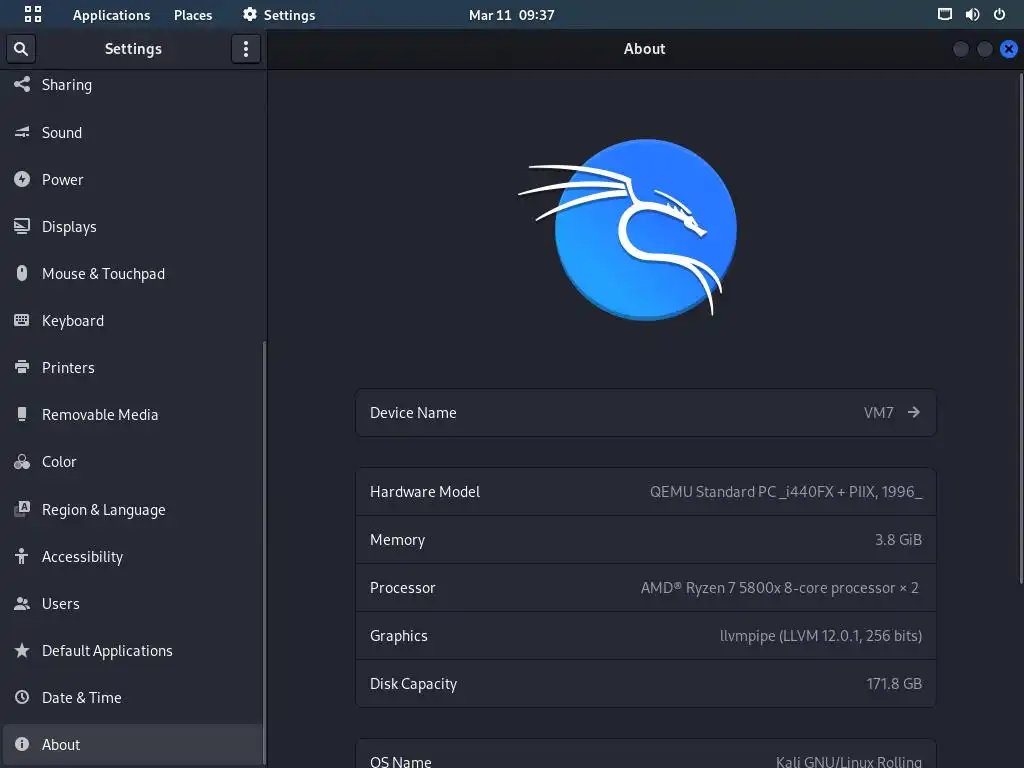Click the search magnifier icon in Settings
1024x768 pixels.
[x=21, y=49]
